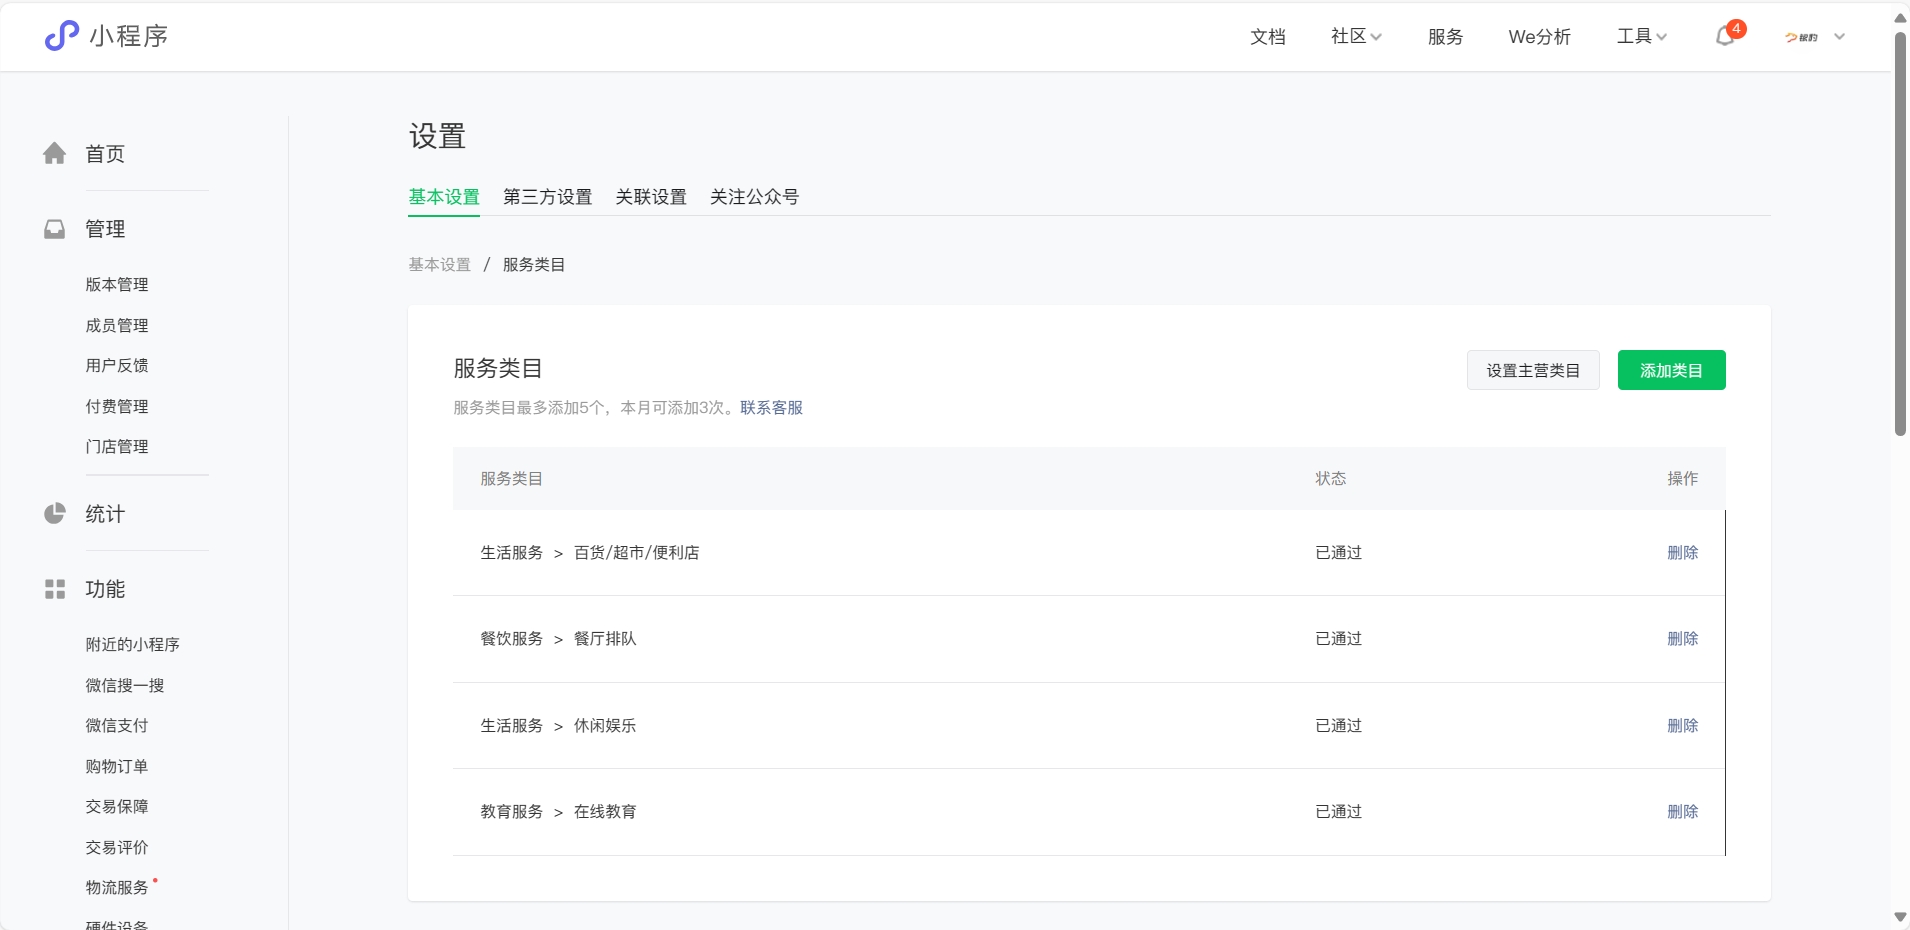Open the account dropdown chevron
1910x930 pixels.
(1839, 37)
